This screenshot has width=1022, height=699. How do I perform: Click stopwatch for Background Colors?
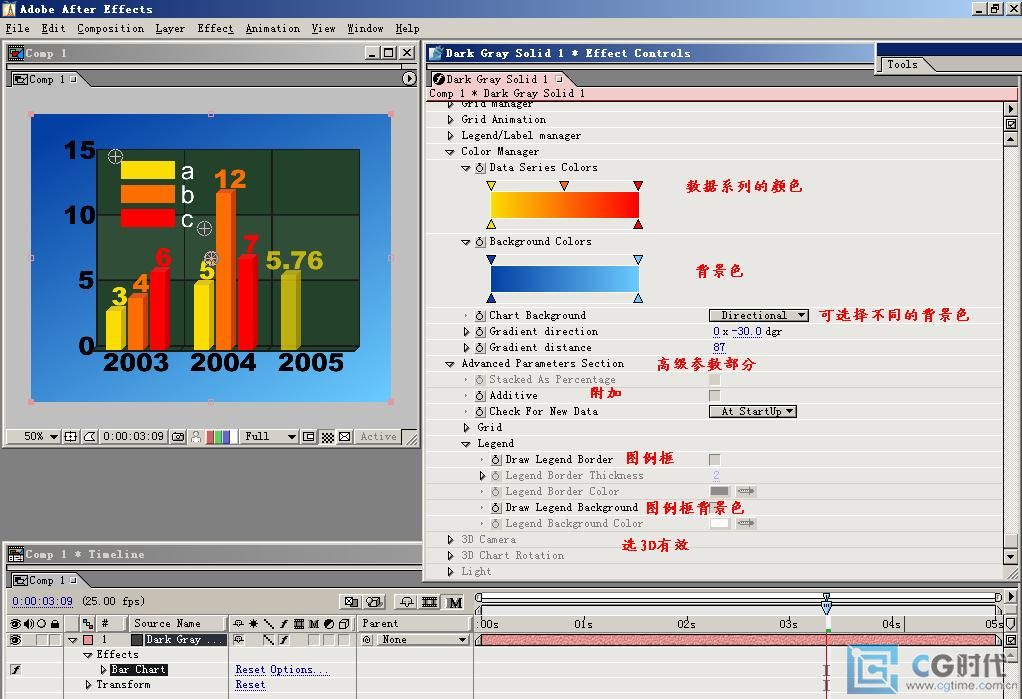[480, 242]
